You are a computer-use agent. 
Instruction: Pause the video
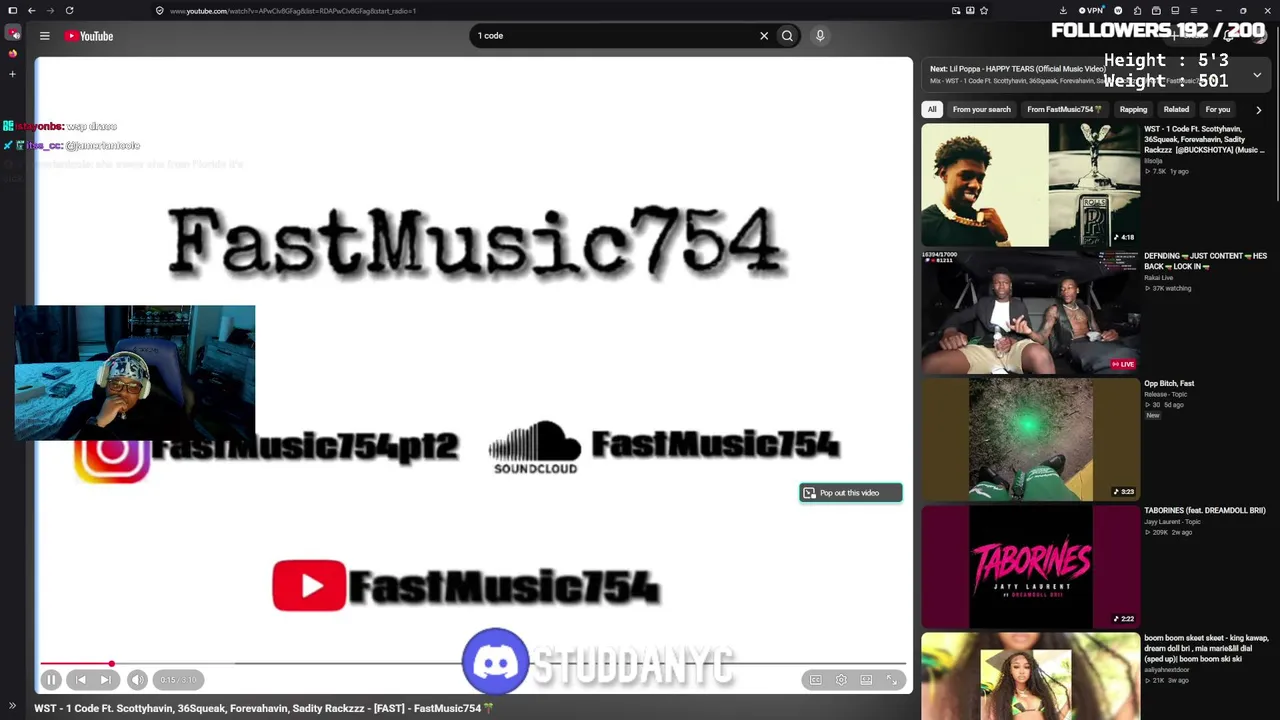[51, 680]
